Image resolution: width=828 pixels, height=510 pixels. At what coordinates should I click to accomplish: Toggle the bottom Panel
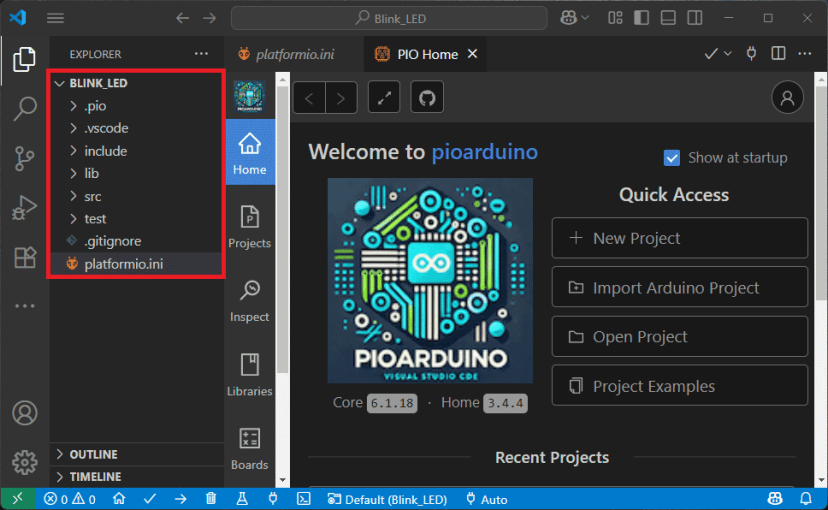click(x=668, y=18)
